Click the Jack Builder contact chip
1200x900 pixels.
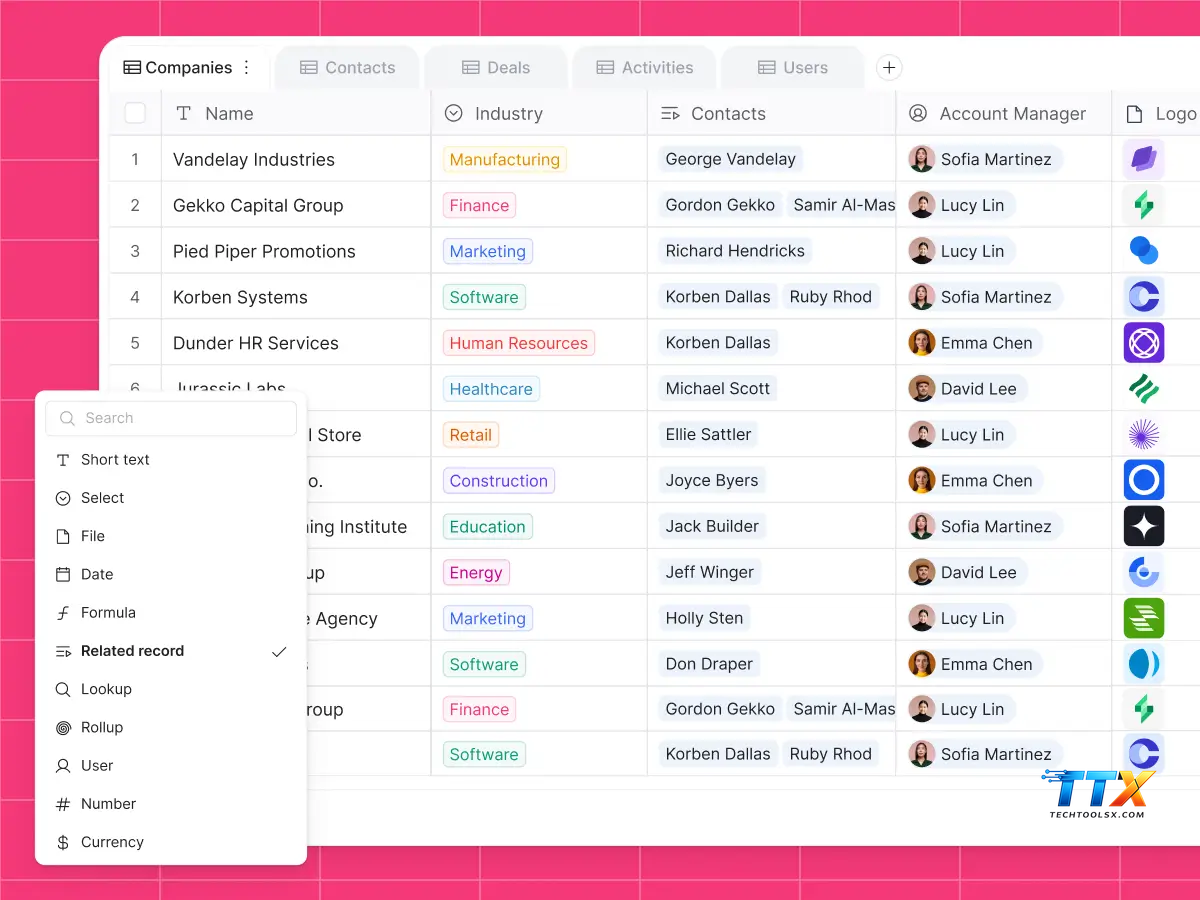point(712,527)
